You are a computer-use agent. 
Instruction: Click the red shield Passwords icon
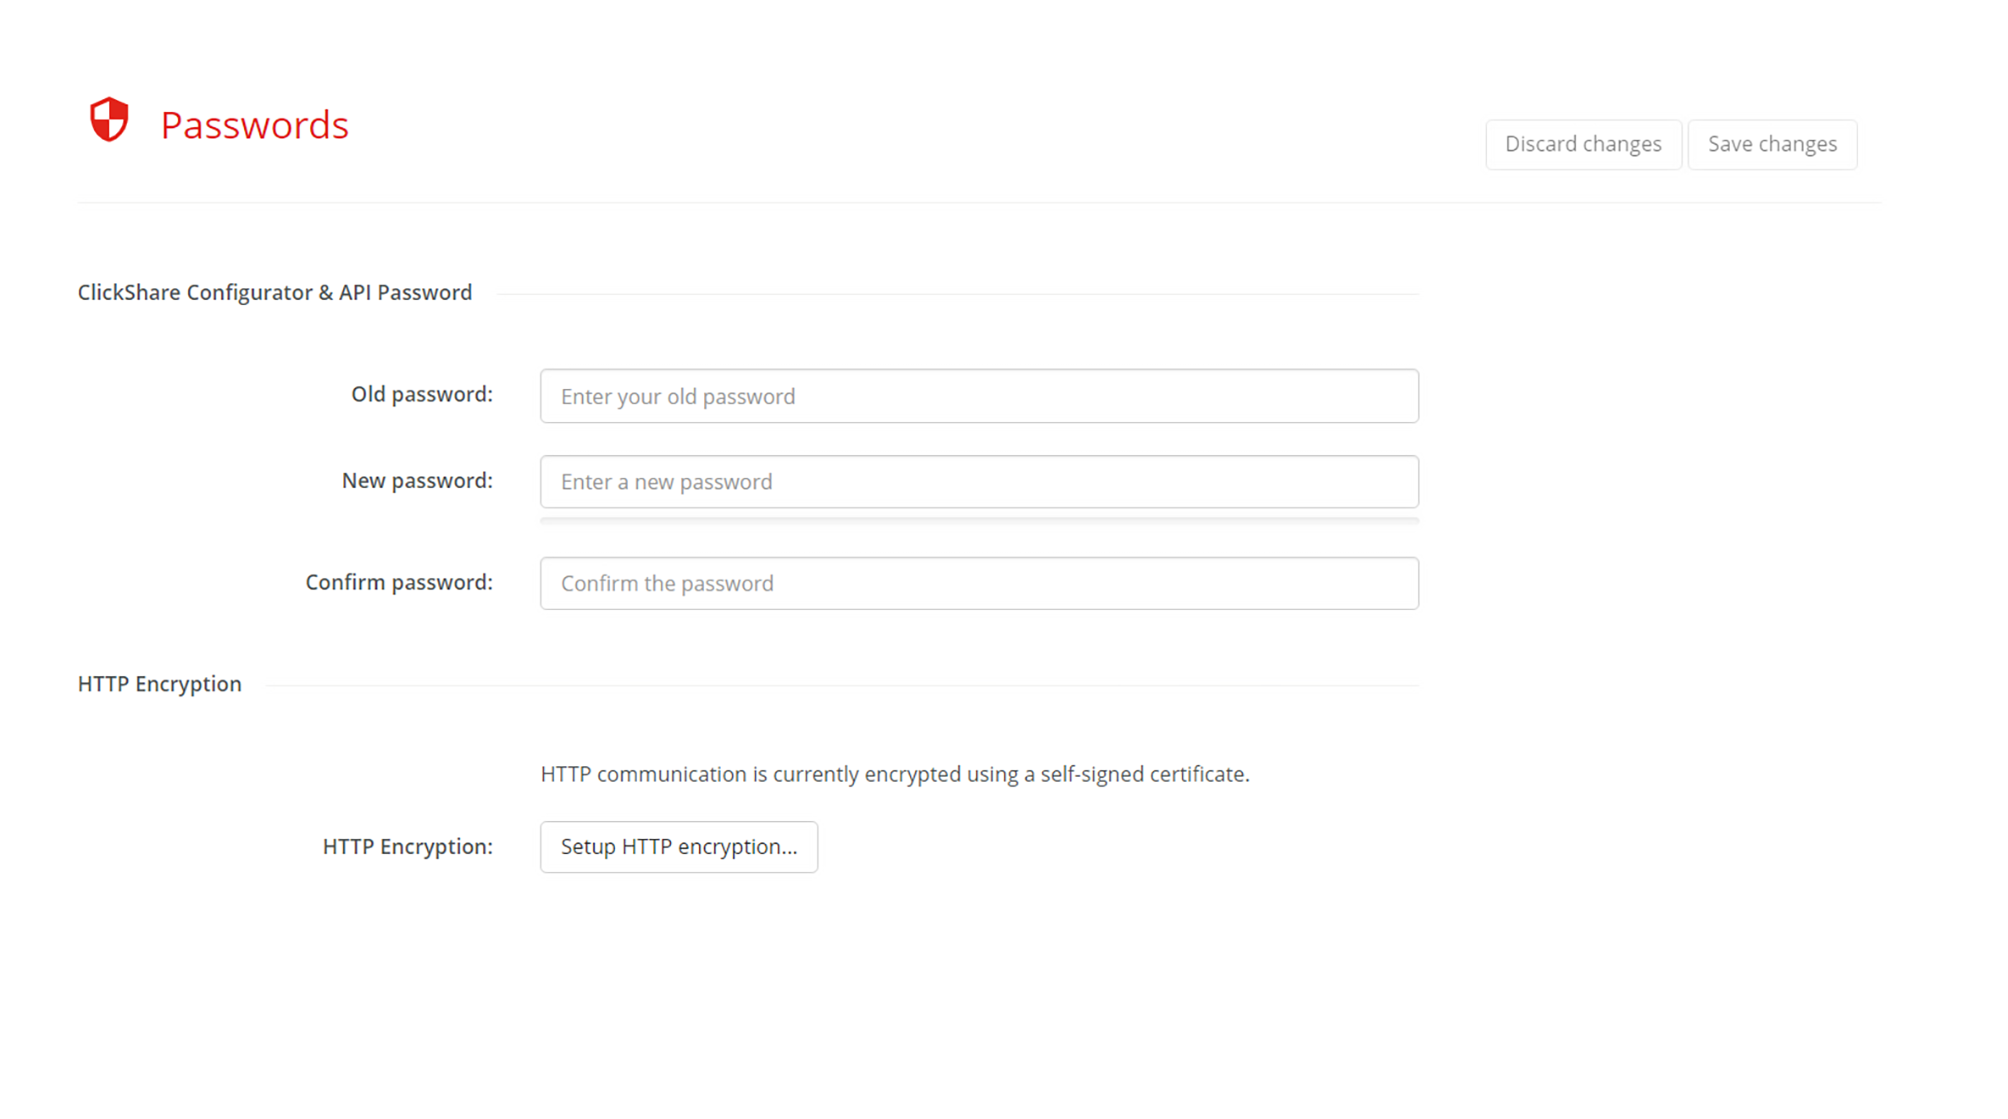tap(109, 120)
